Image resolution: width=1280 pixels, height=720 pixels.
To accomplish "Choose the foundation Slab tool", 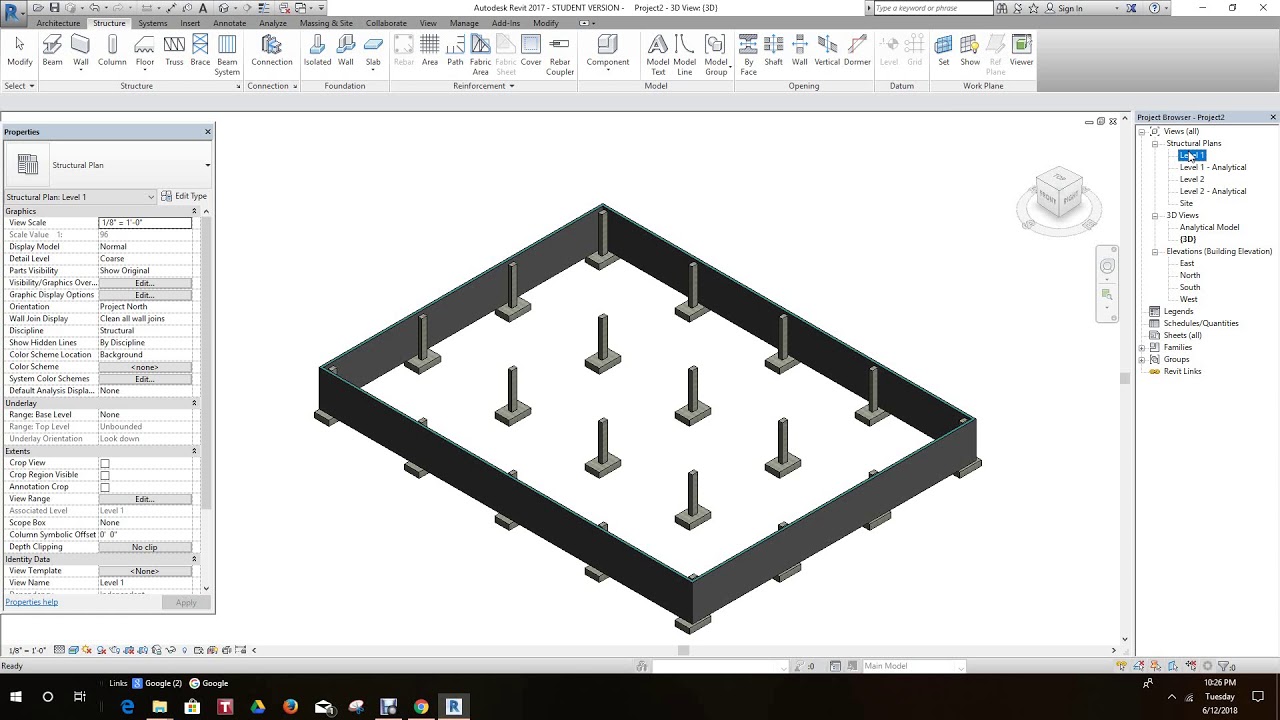I will [373, 51].
